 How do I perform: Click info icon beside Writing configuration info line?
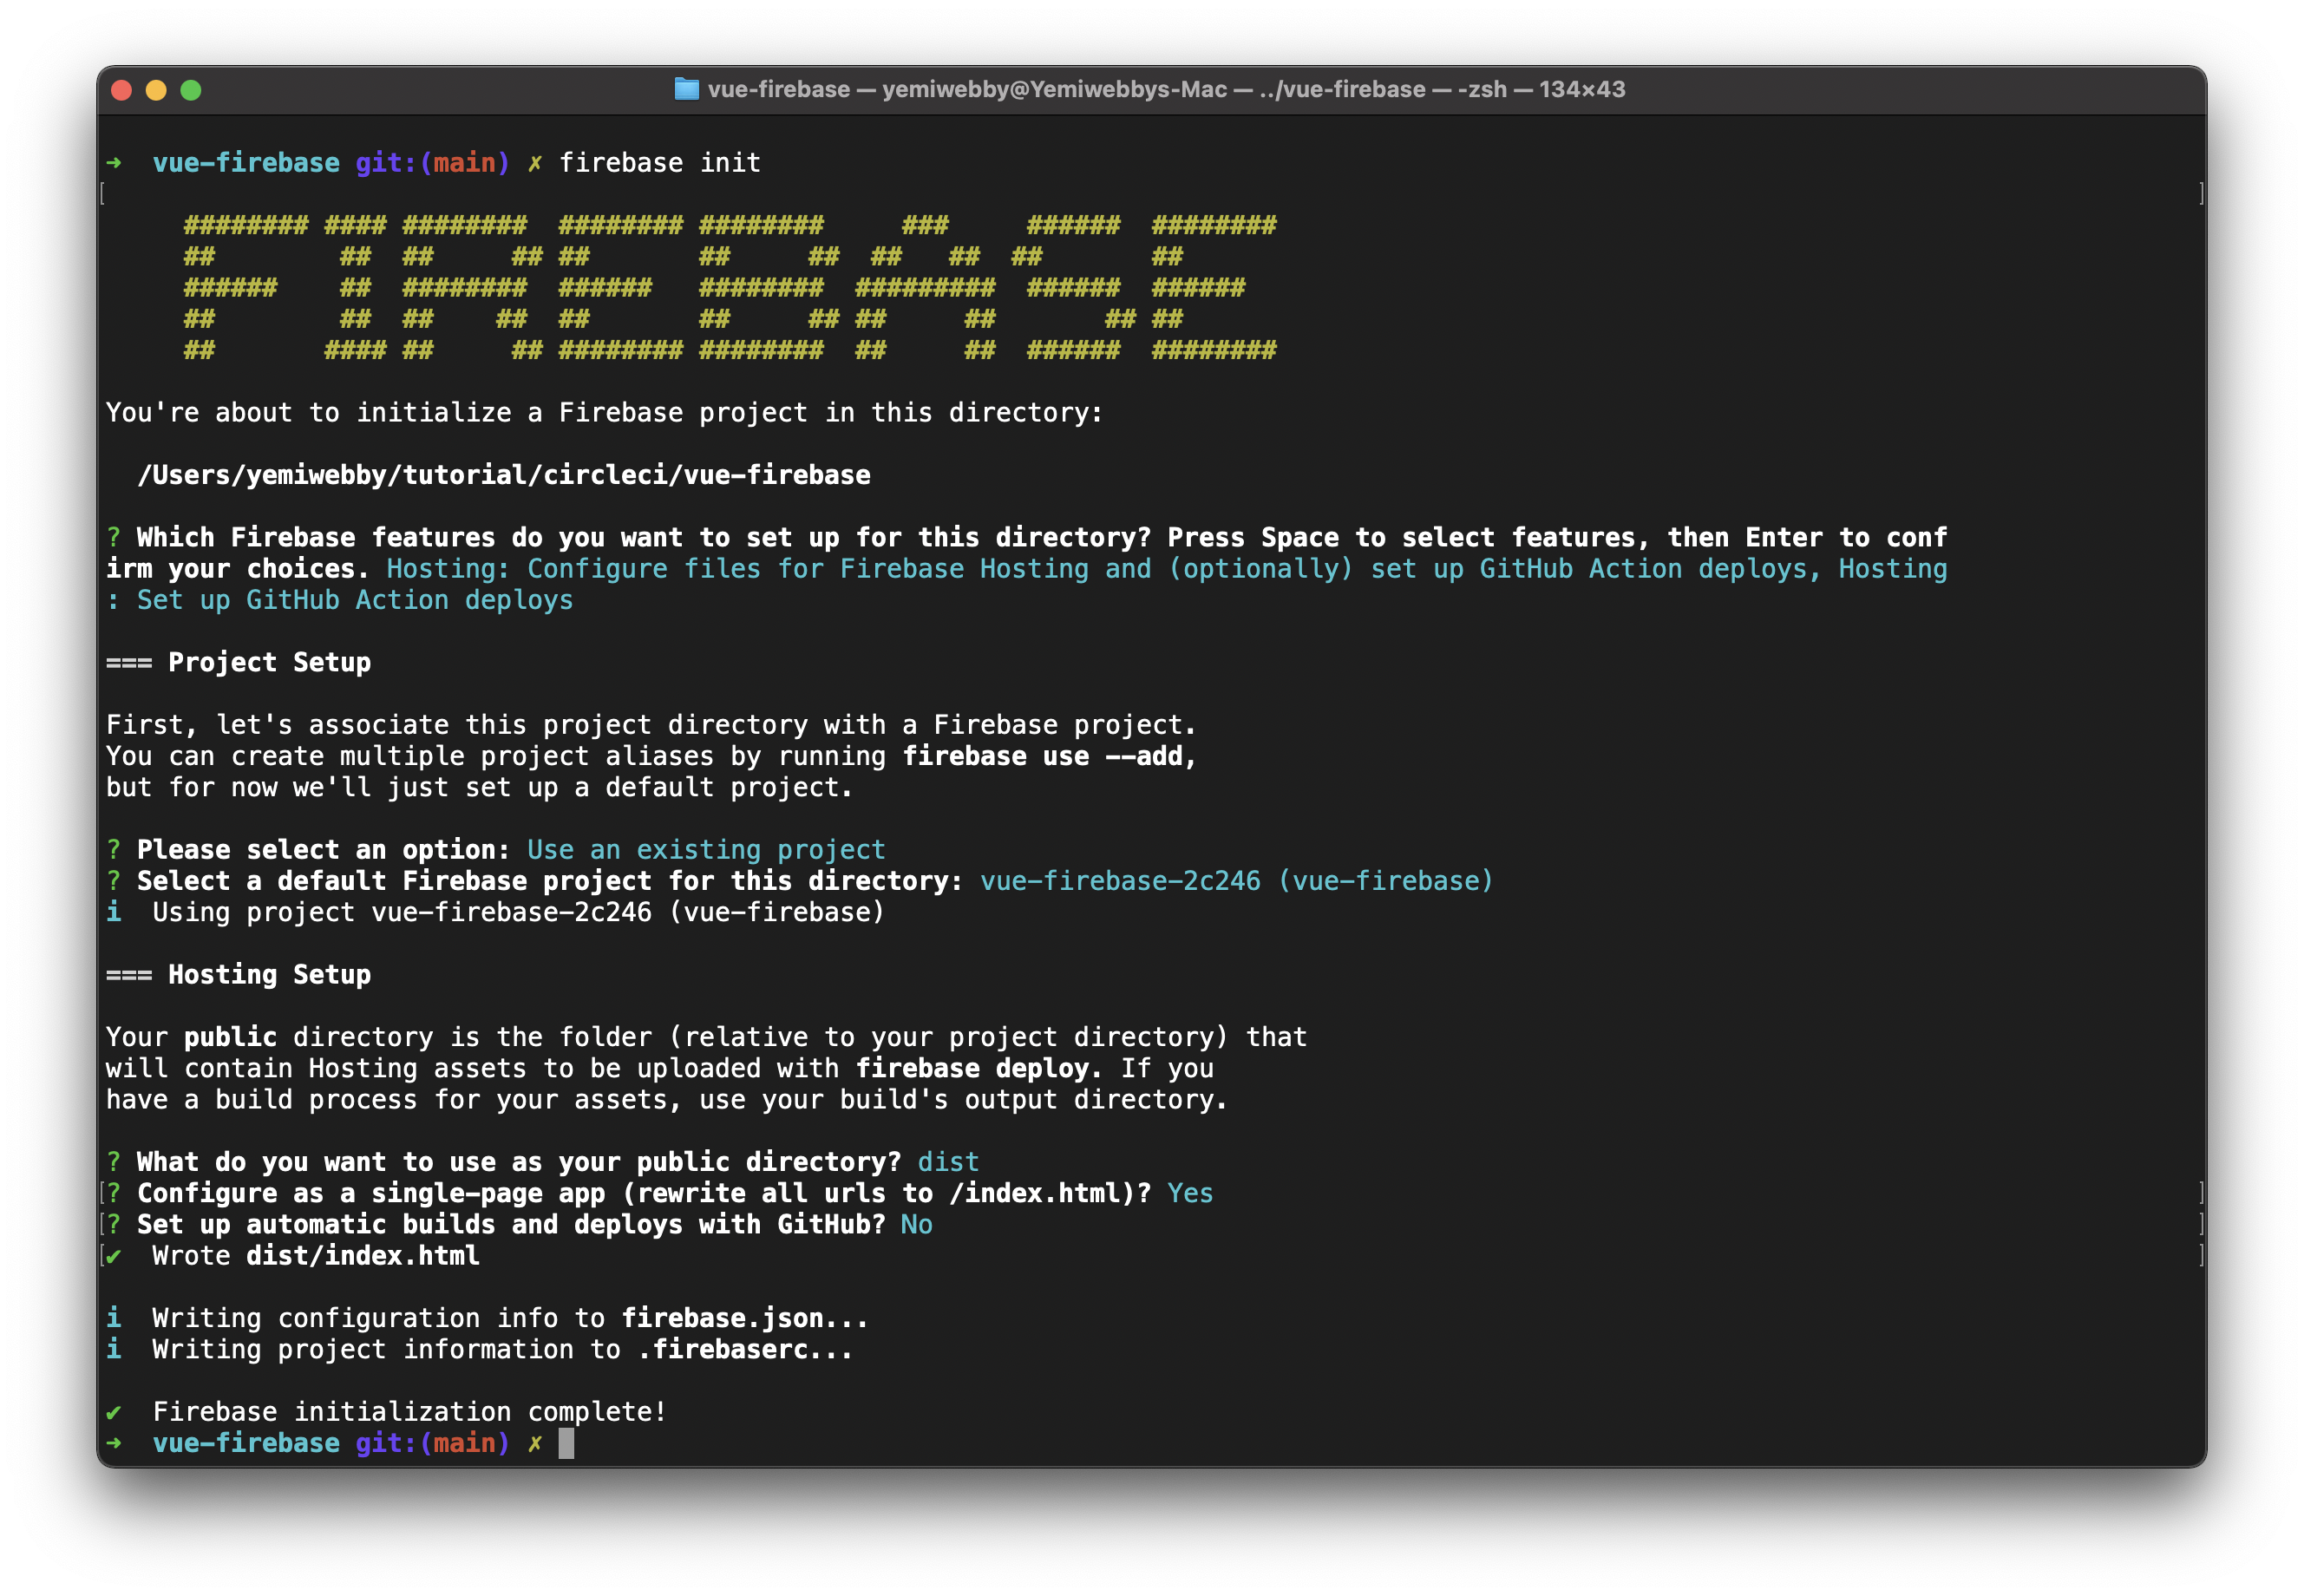[x=114, y=1318]
